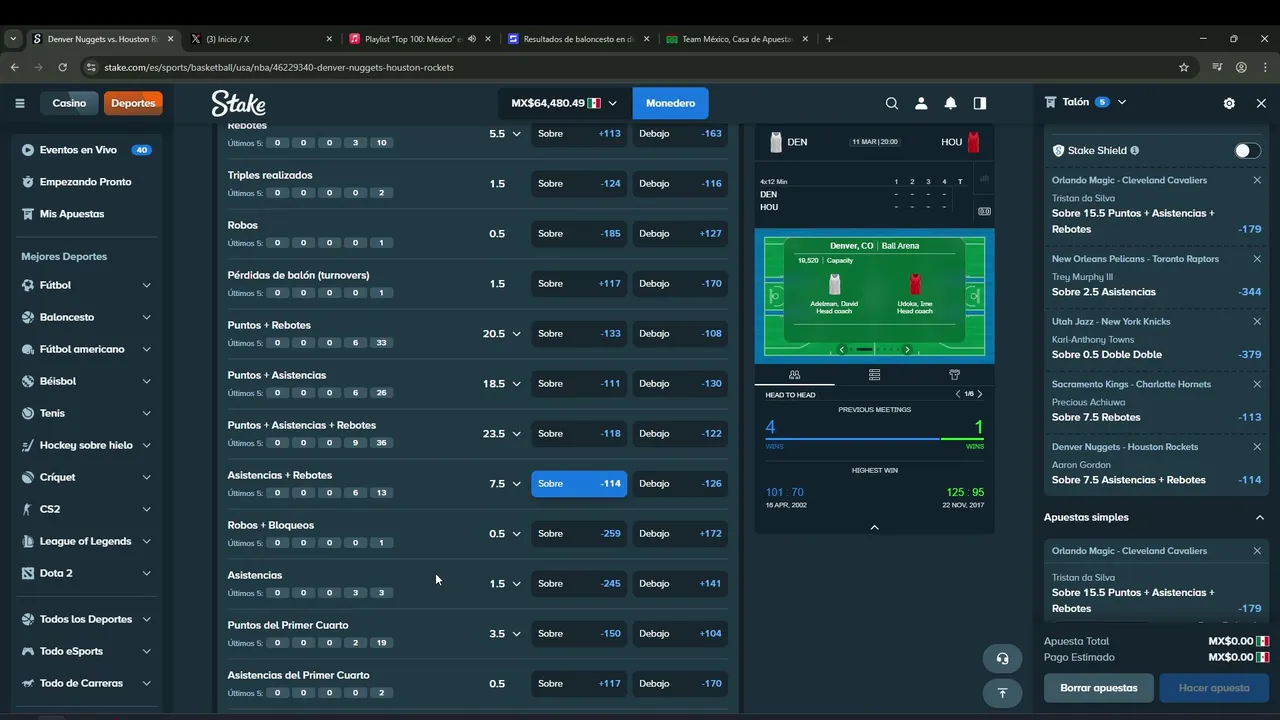Remove the Utah Jazz - New York Knicks bet
The height and width of the screenshot is (720, 1280).
[x=1257, y=321]
